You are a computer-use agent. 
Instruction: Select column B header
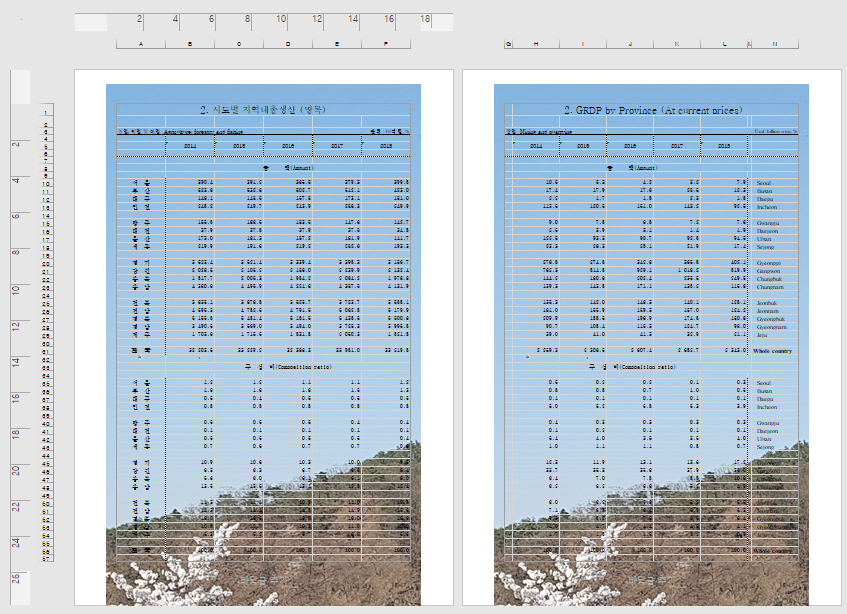(190, 44)
